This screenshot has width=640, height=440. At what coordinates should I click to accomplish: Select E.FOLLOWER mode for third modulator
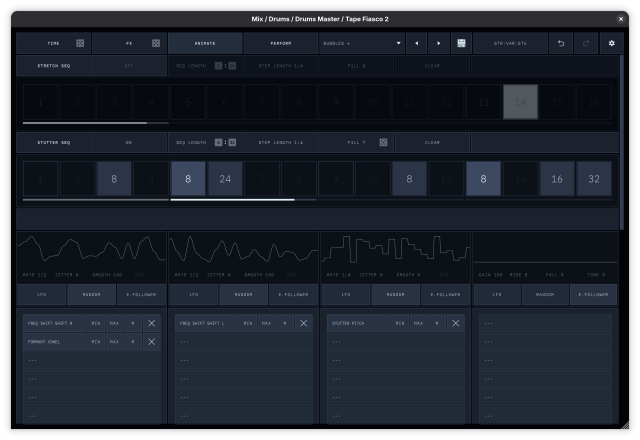click(x=445, y=295)
